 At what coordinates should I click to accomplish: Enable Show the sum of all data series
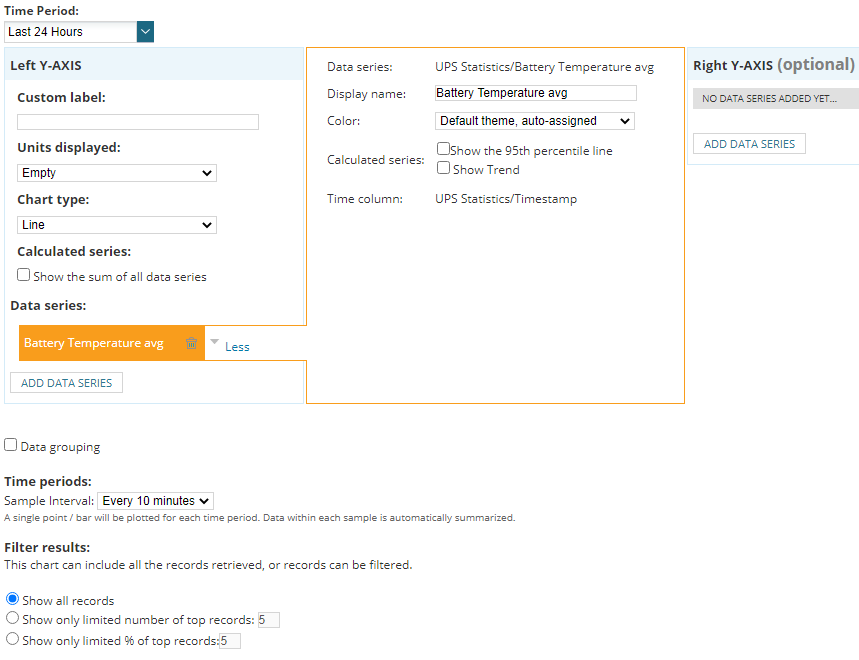click(24, 274)
